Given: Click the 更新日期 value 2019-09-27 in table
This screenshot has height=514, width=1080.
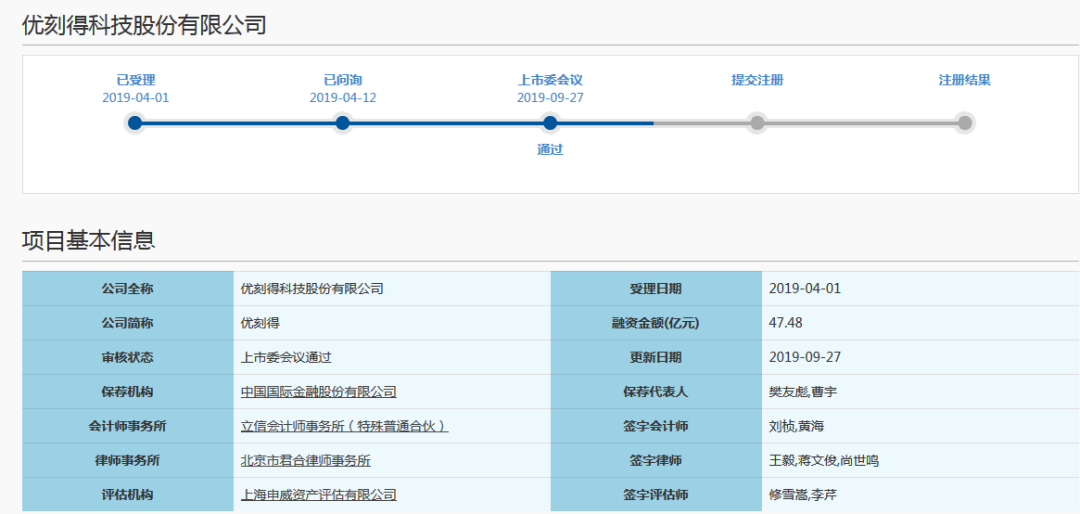Looking at the screenshot, I should coord(804,358).
